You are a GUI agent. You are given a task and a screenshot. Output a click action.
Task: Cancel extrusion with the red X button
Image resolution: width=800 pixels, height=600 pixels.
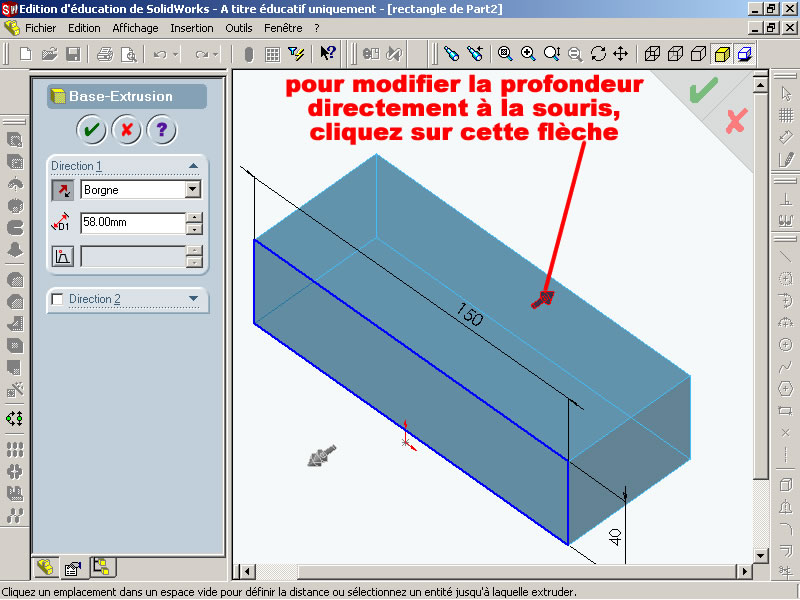(127, 130)
